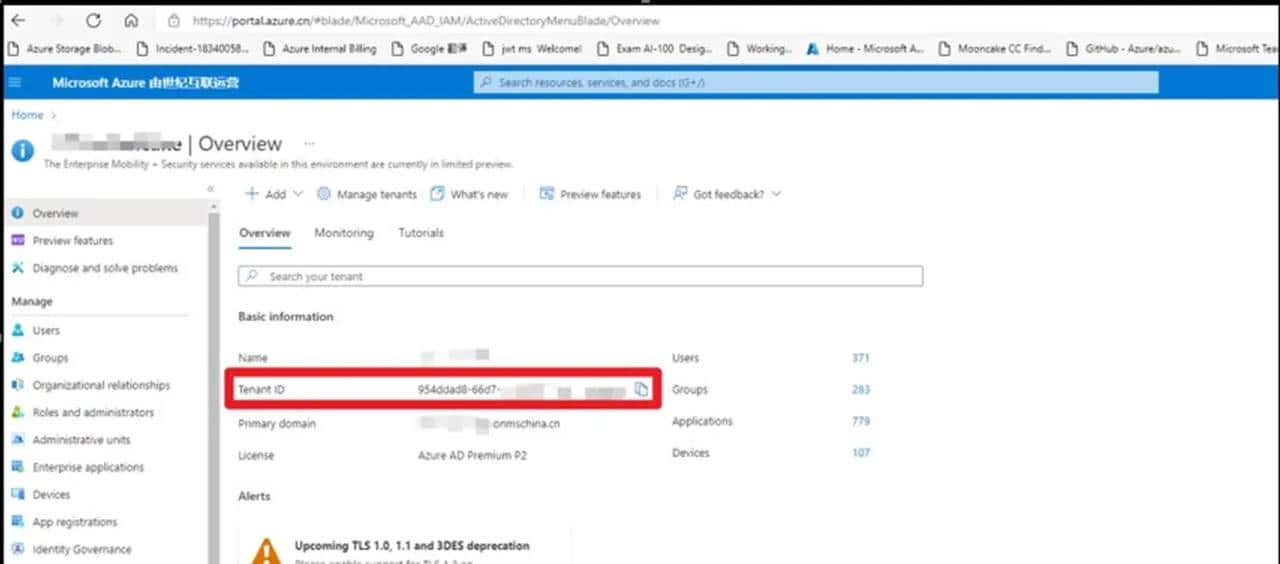
Task: Open the 779 applications count link
Action: (x=860, y=421)
